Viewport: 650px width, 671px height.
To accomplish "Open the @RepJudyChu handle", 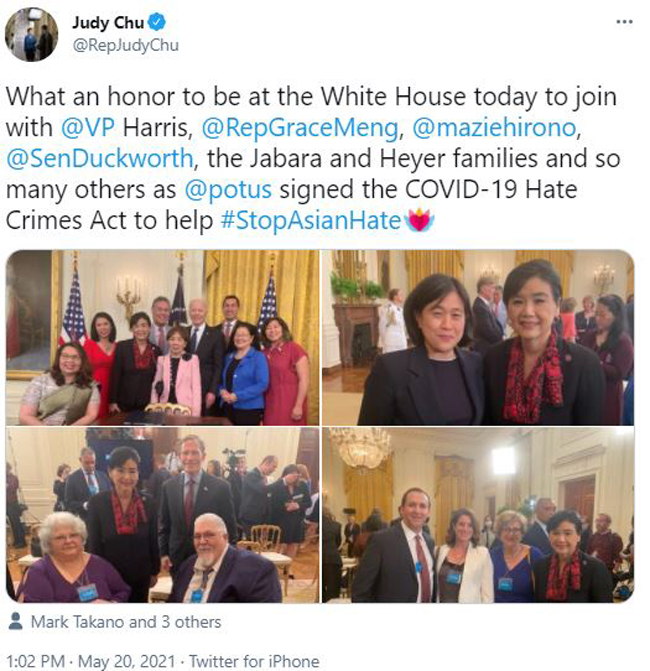I will 125,45.
